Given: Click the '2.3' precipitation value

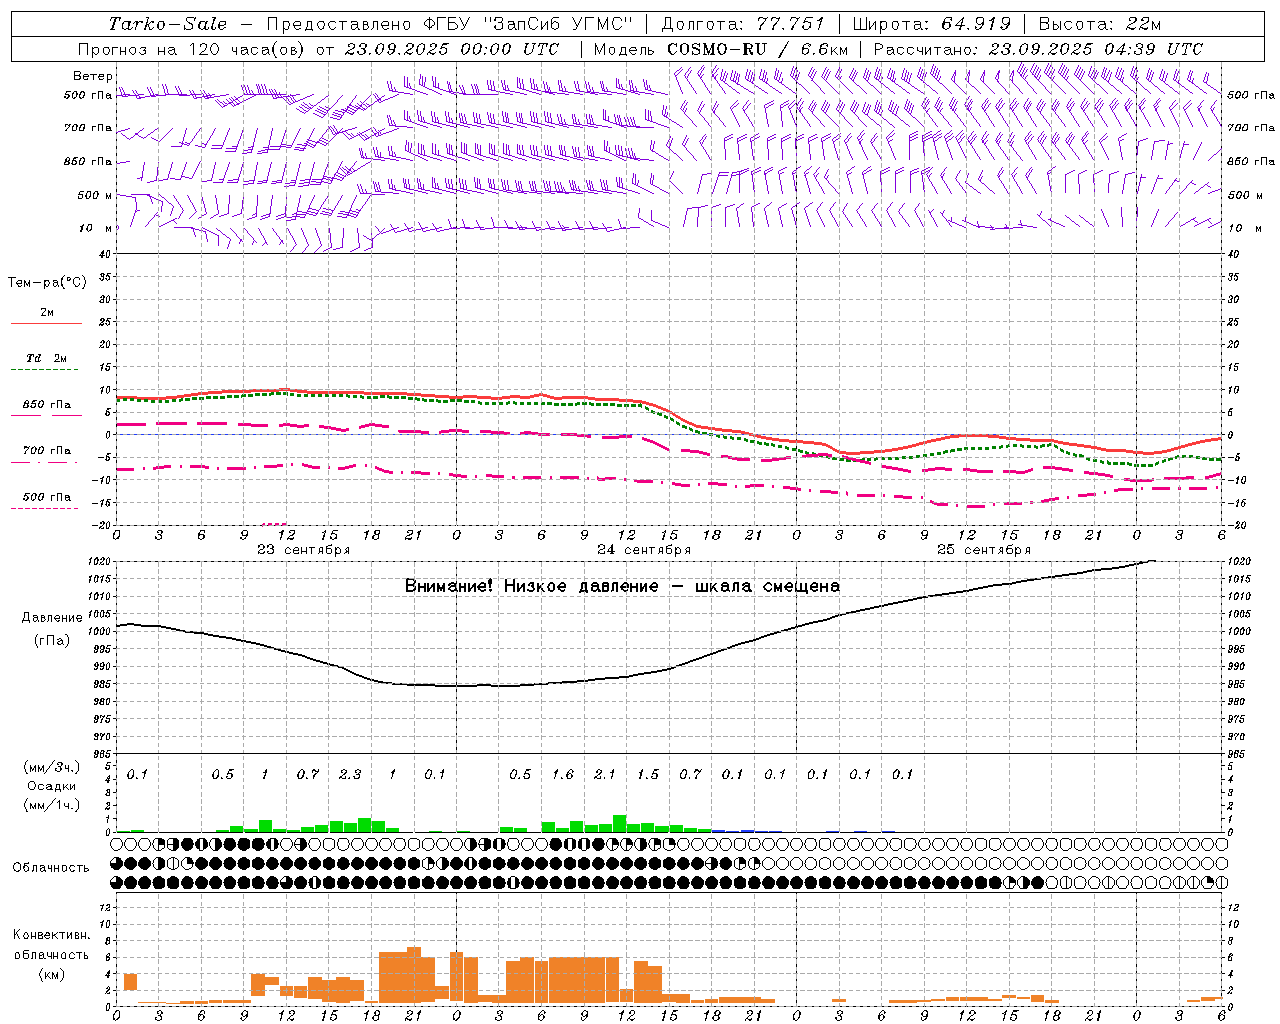Looking at the screenshot, I should point(350,774).
